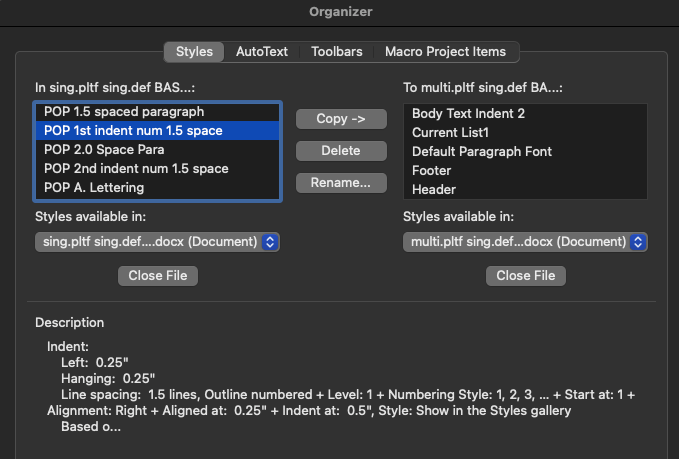Close File under the sing.pltf list
The width and height of the screenshot is (679, 459).
click(158, 276)
